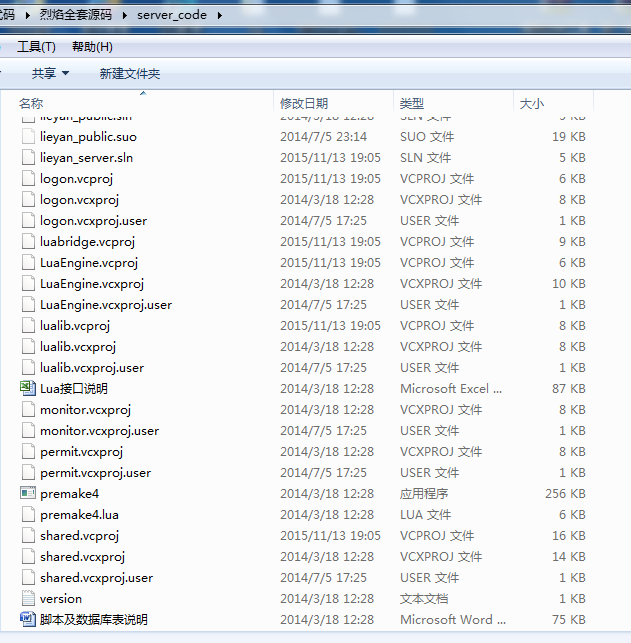Image resolution: width=631 pixels, height=643 pixels.
Task: Click the shared.vcproj file icon
Action: [28, 536]
